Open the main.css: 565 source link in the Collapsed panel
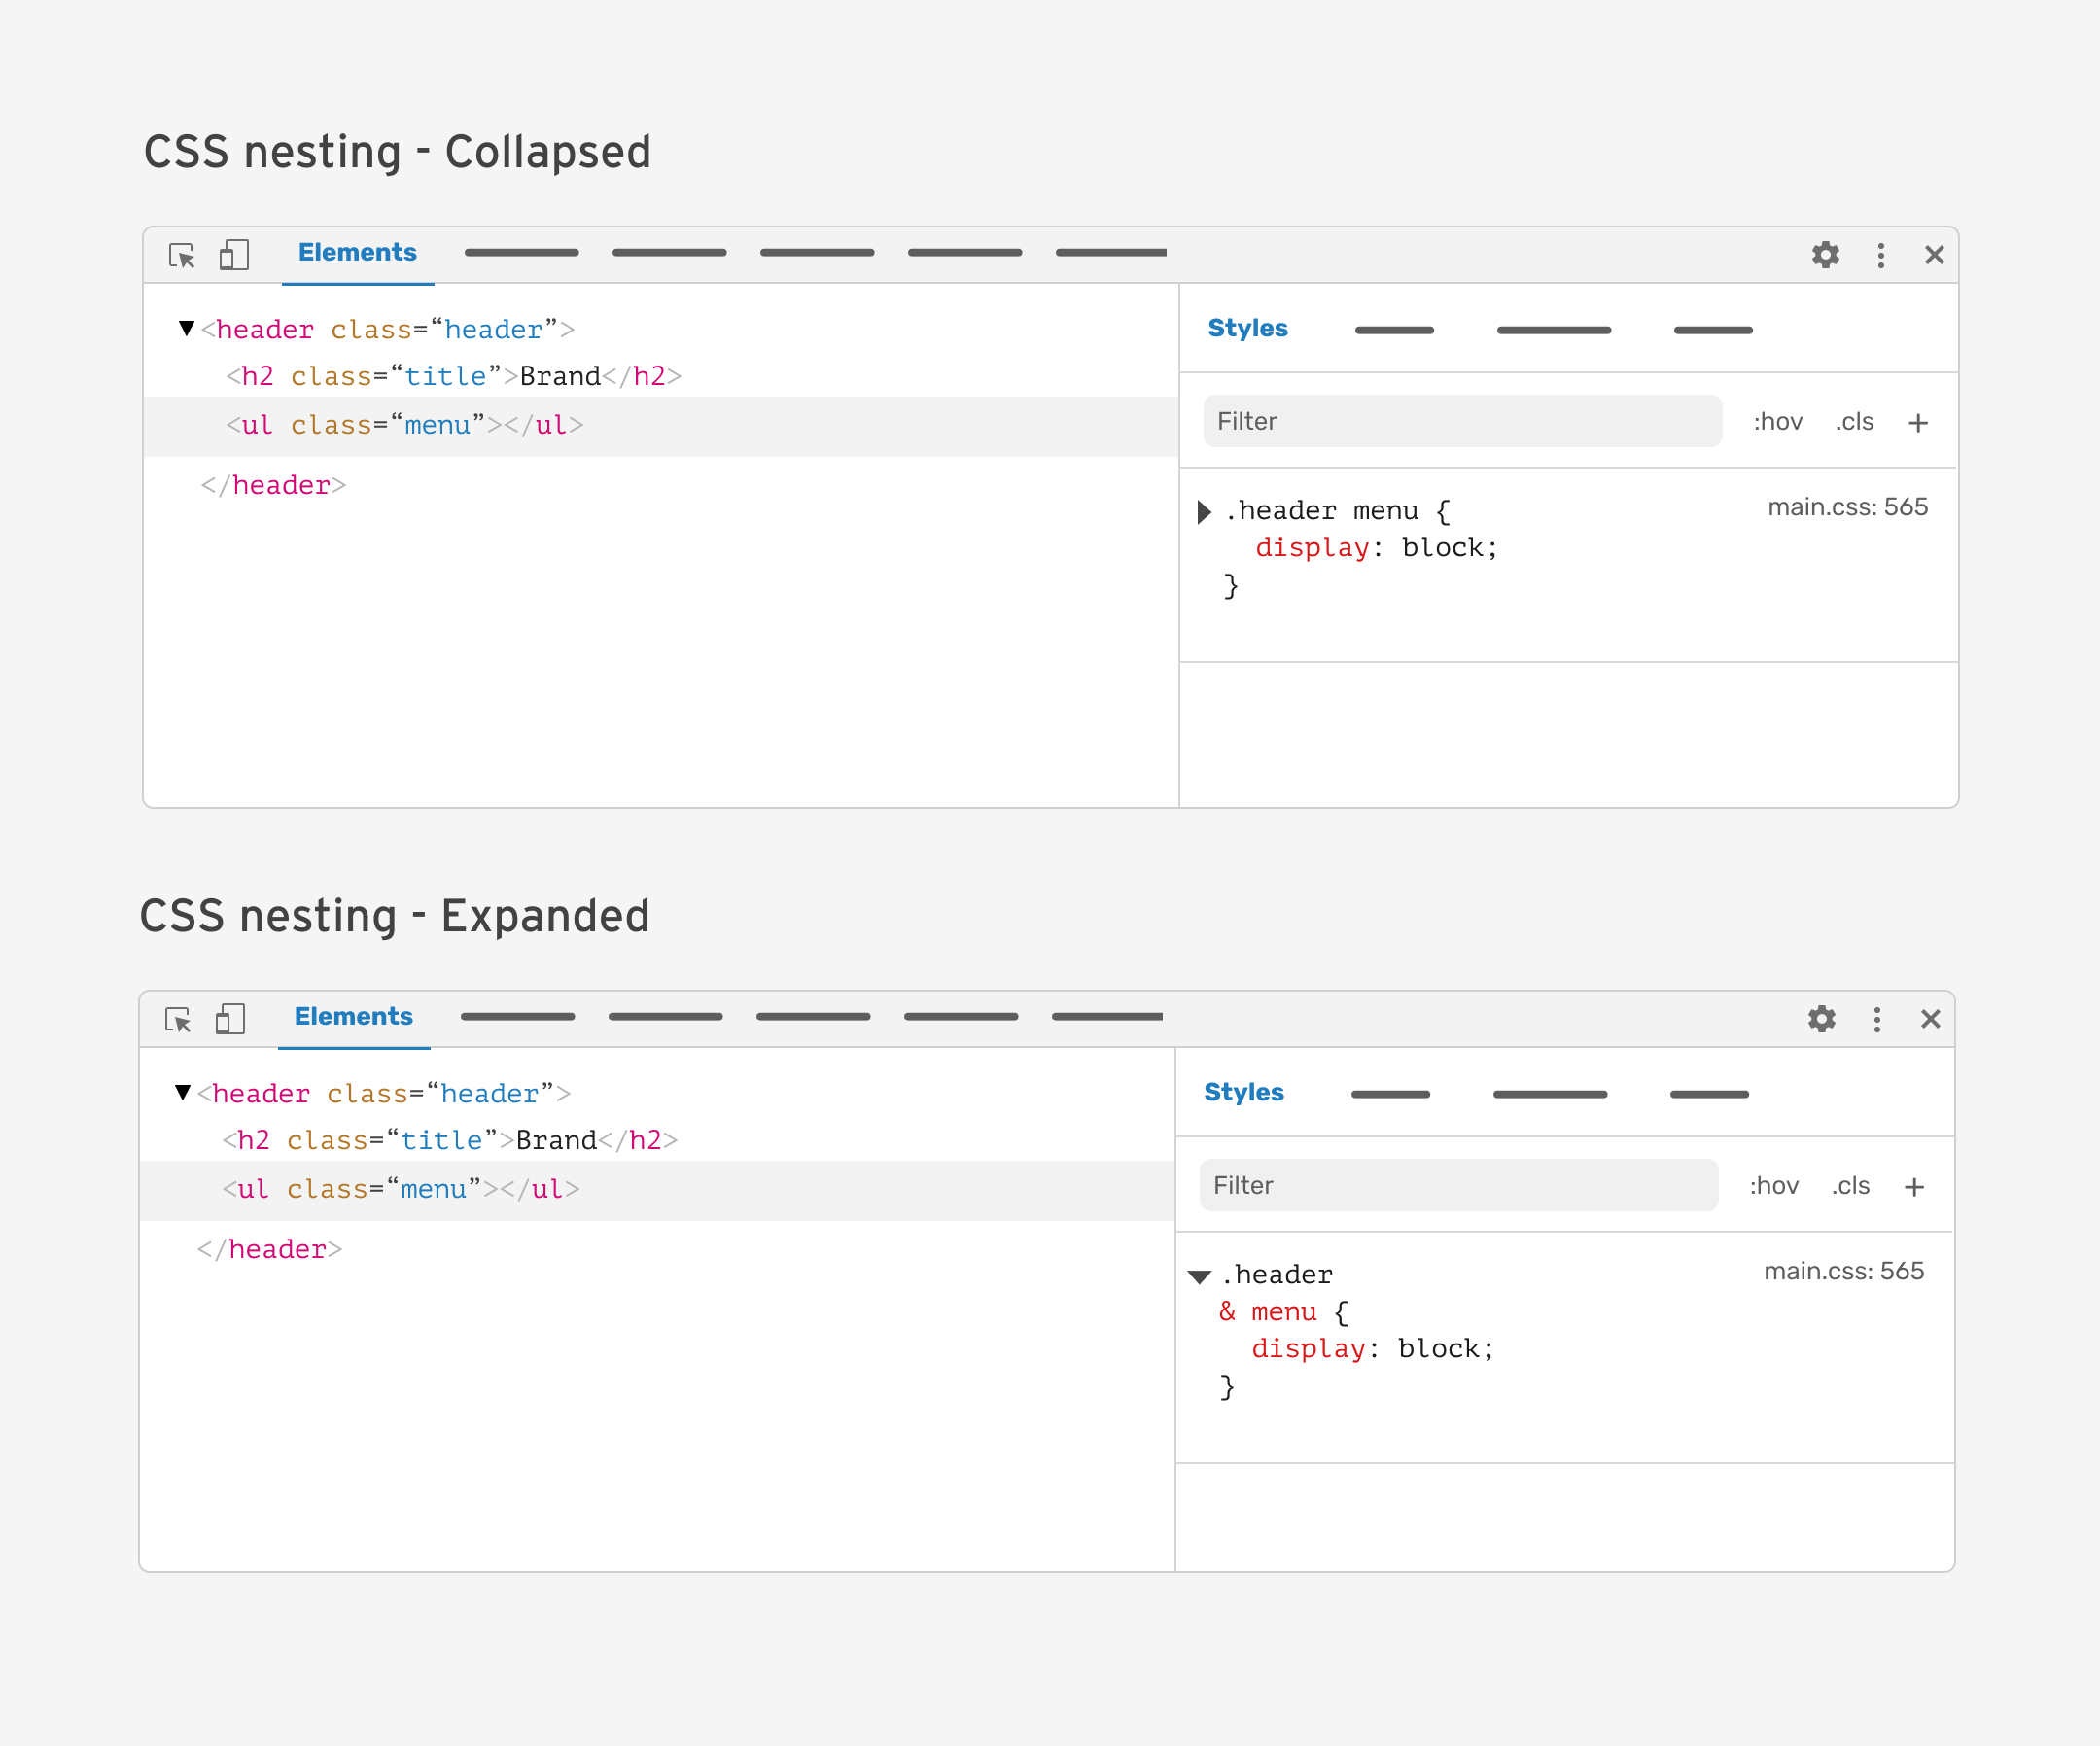 tap(1847, 507)
